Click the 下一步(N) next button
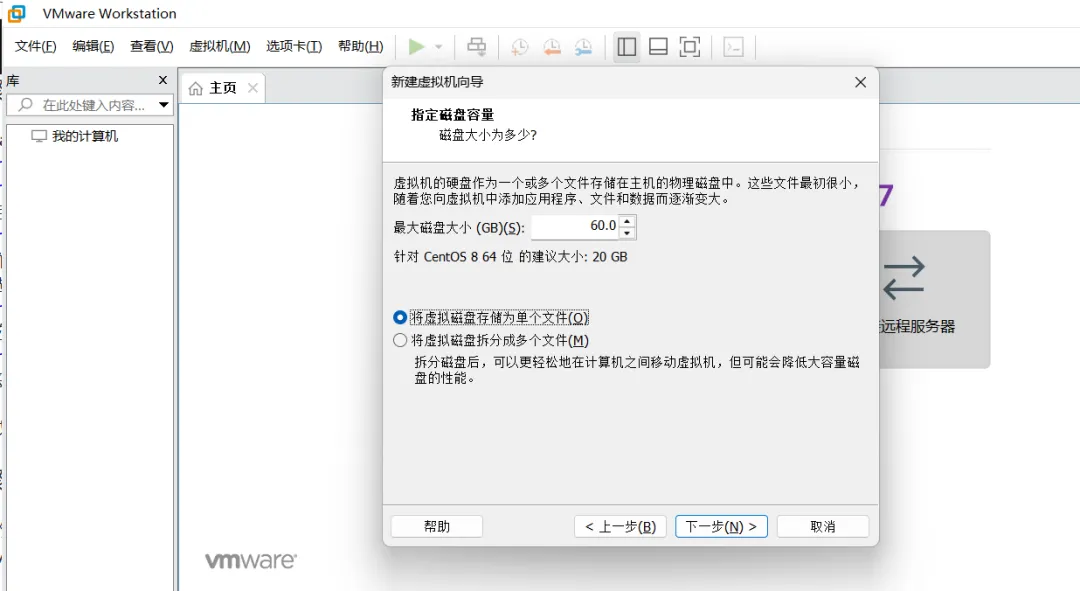 tap(721, 527)
